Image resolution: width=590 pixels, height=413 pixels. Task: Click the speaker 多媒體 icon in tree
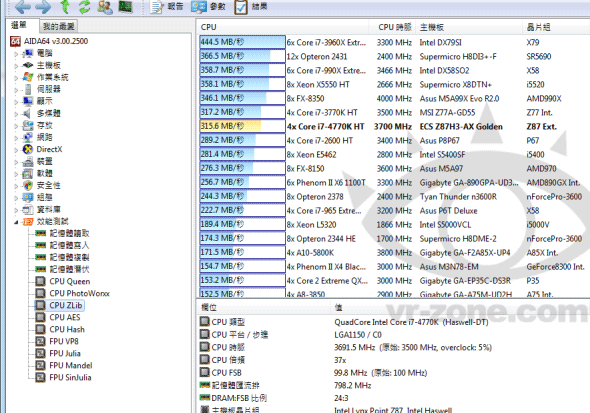coord(28,113)
